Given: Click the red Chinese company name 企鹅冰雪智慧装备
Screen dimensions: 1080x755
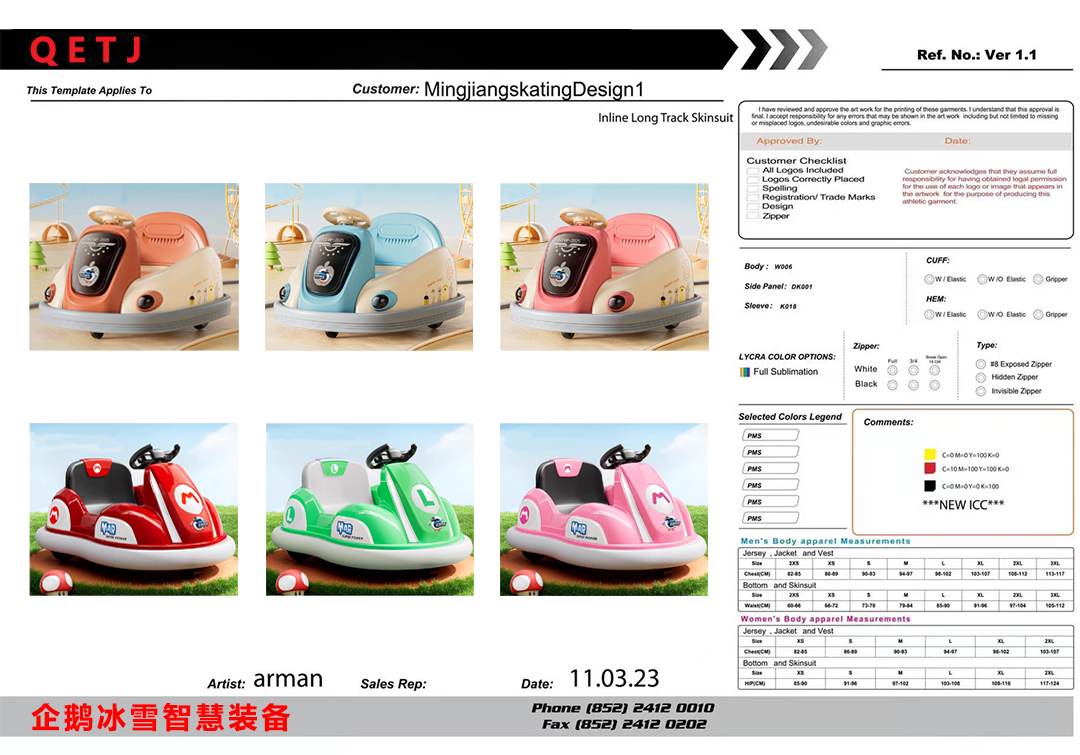Looking at the screenshot, I should point(160,718).
